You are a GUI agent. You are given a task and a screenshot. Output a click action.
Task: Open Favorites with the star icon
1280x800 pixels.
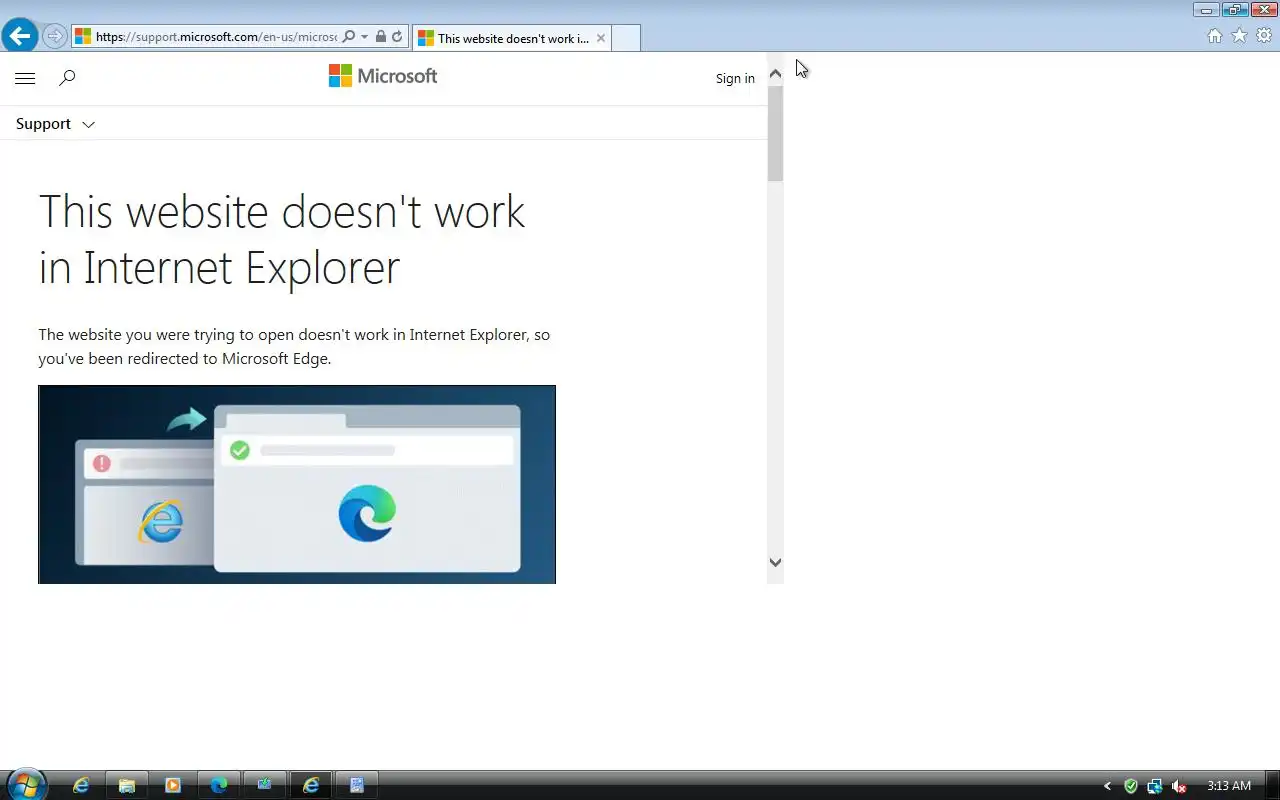[1240, 36]
